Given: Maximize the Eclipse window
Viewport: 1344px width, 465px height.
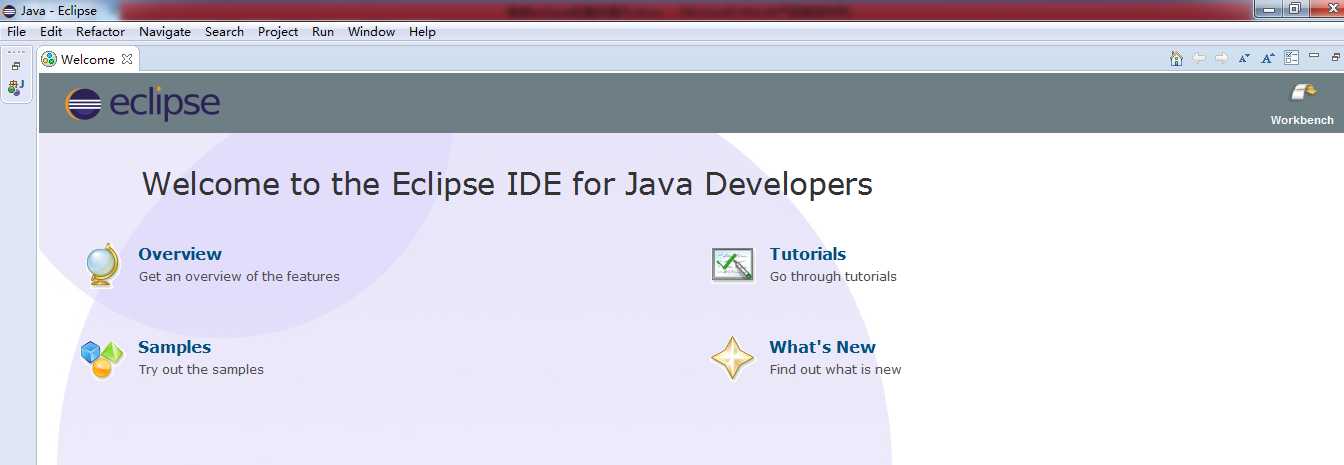Looking at the screenshot, I should pos(1295,9).
